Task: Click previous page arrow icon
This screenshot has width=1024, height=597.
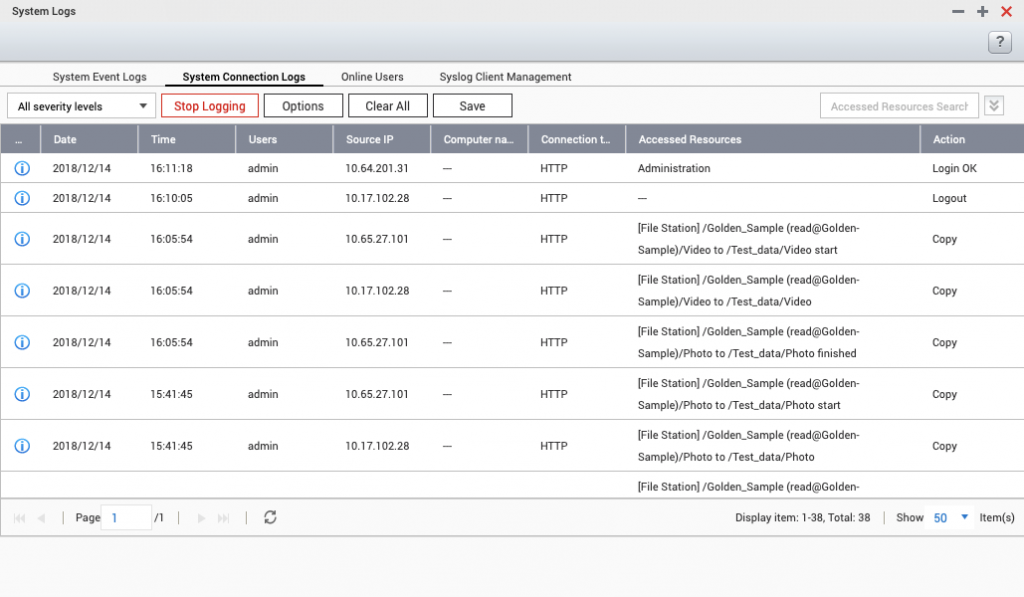Action: (x=41, y=518)
